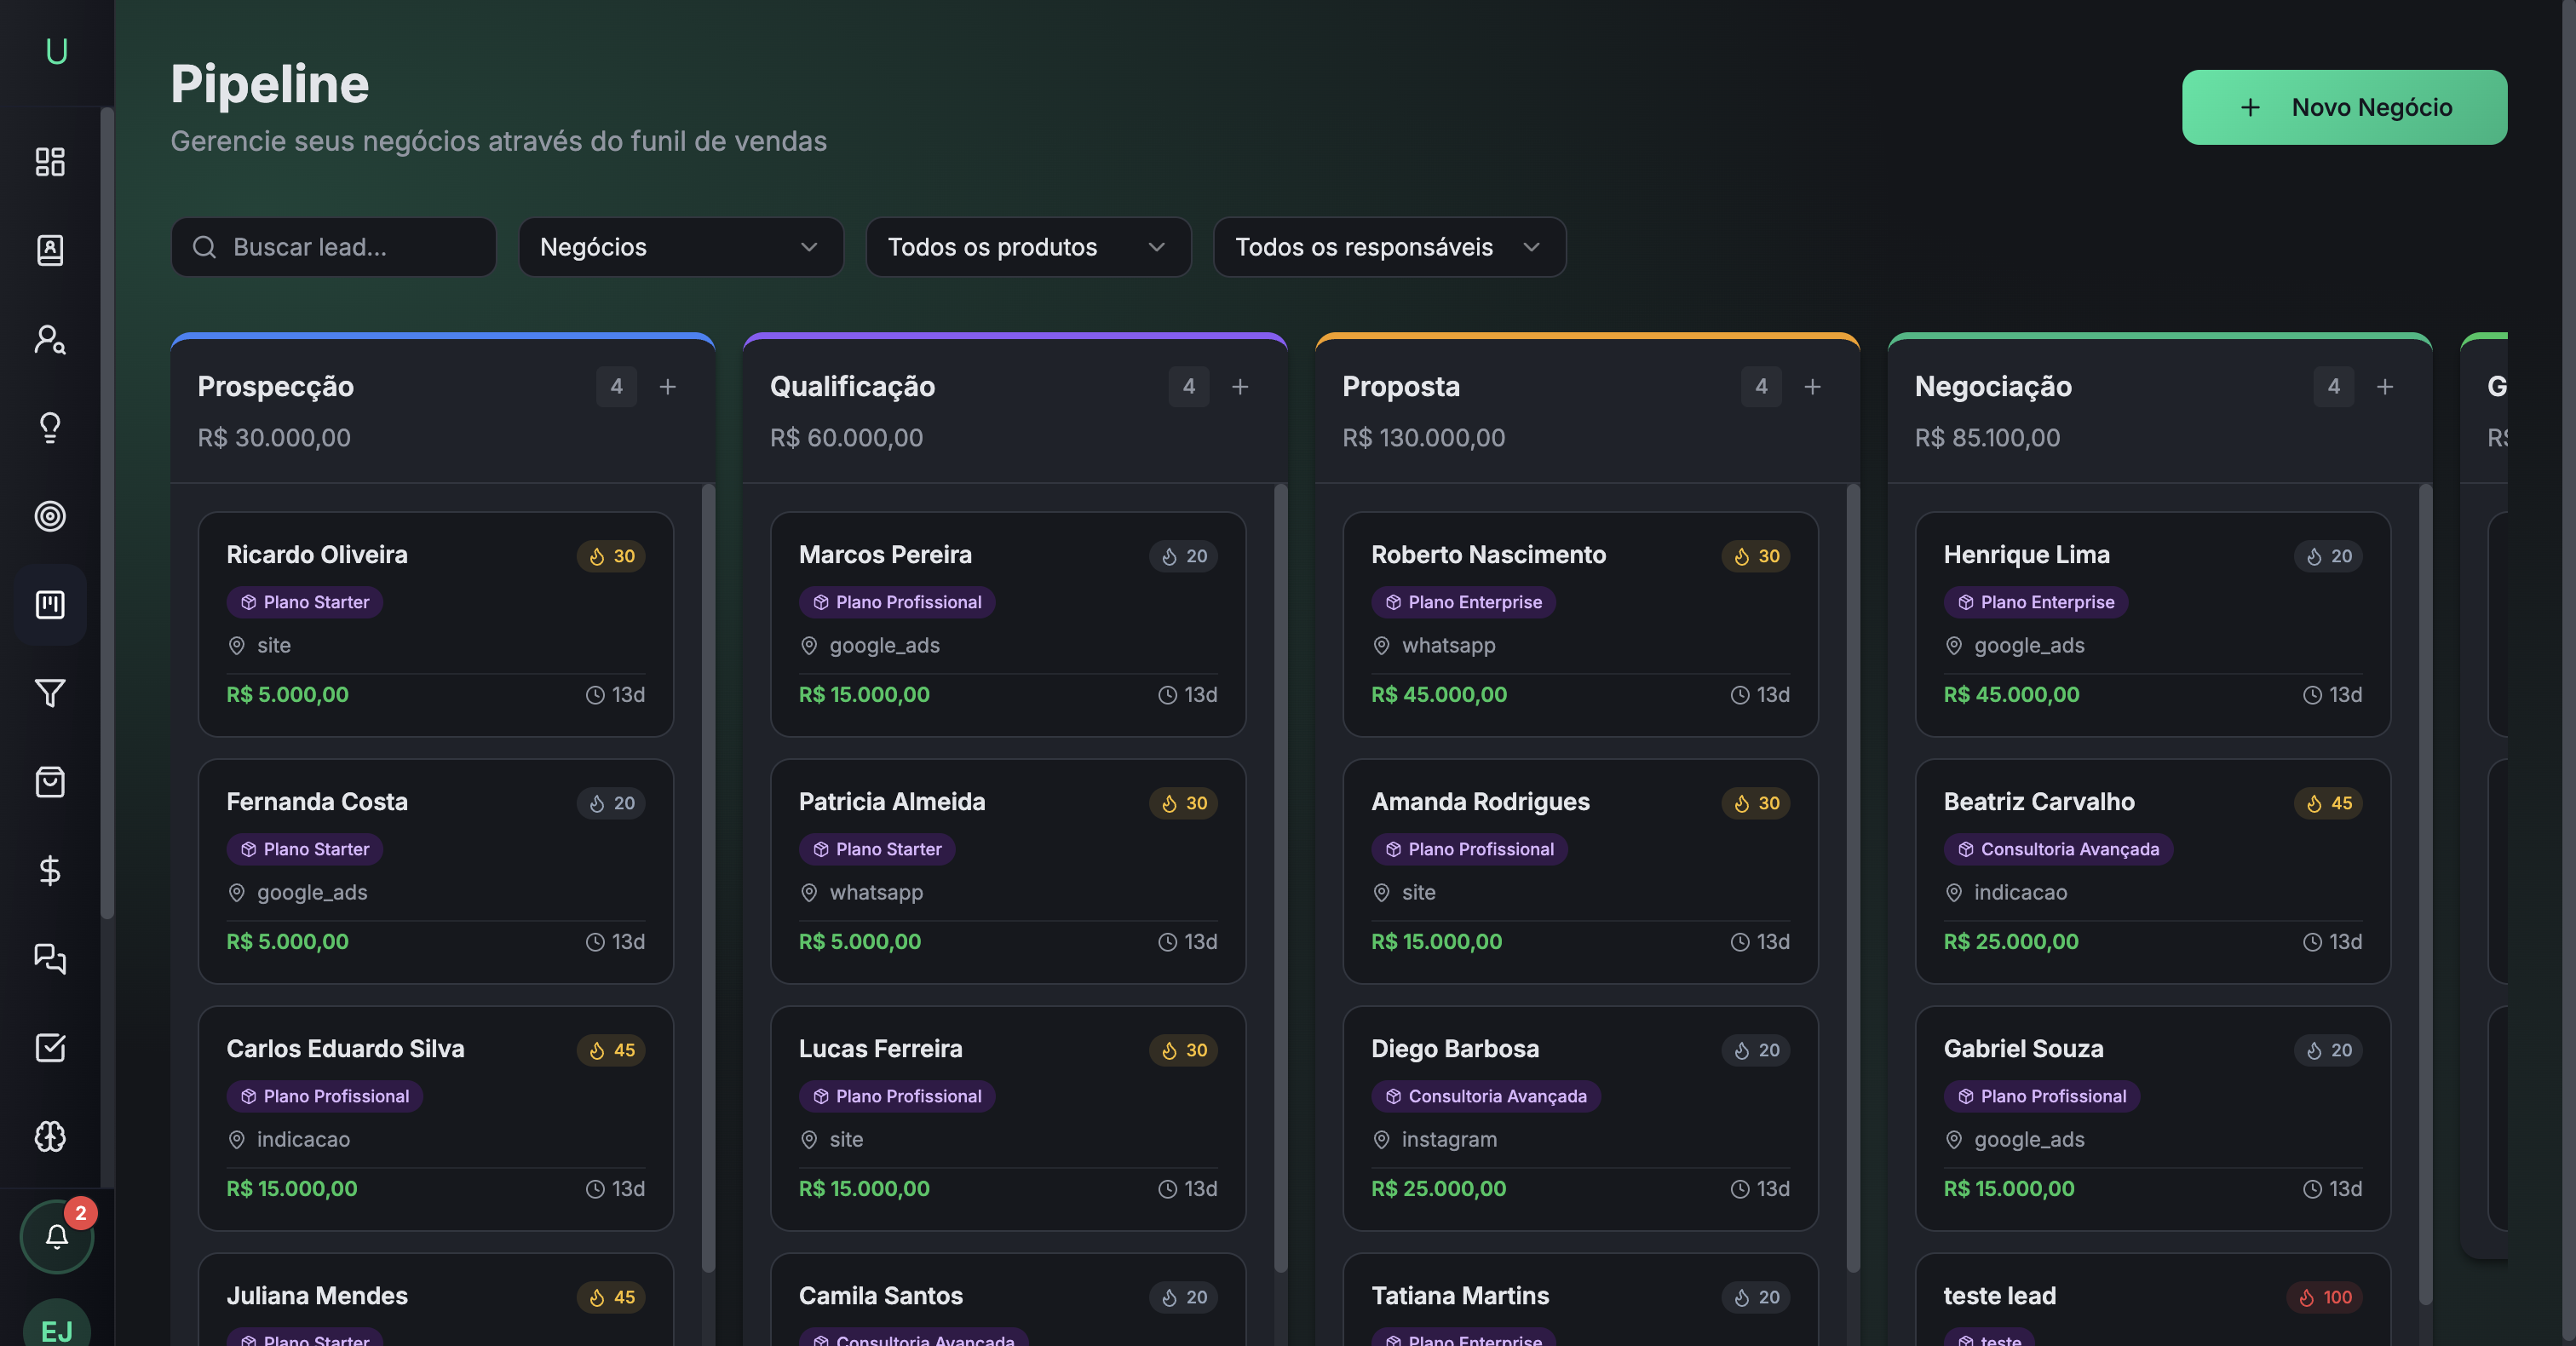
Task: Open the checkbox tasks icon in sidebar
Action: (x=50, y=1047)
